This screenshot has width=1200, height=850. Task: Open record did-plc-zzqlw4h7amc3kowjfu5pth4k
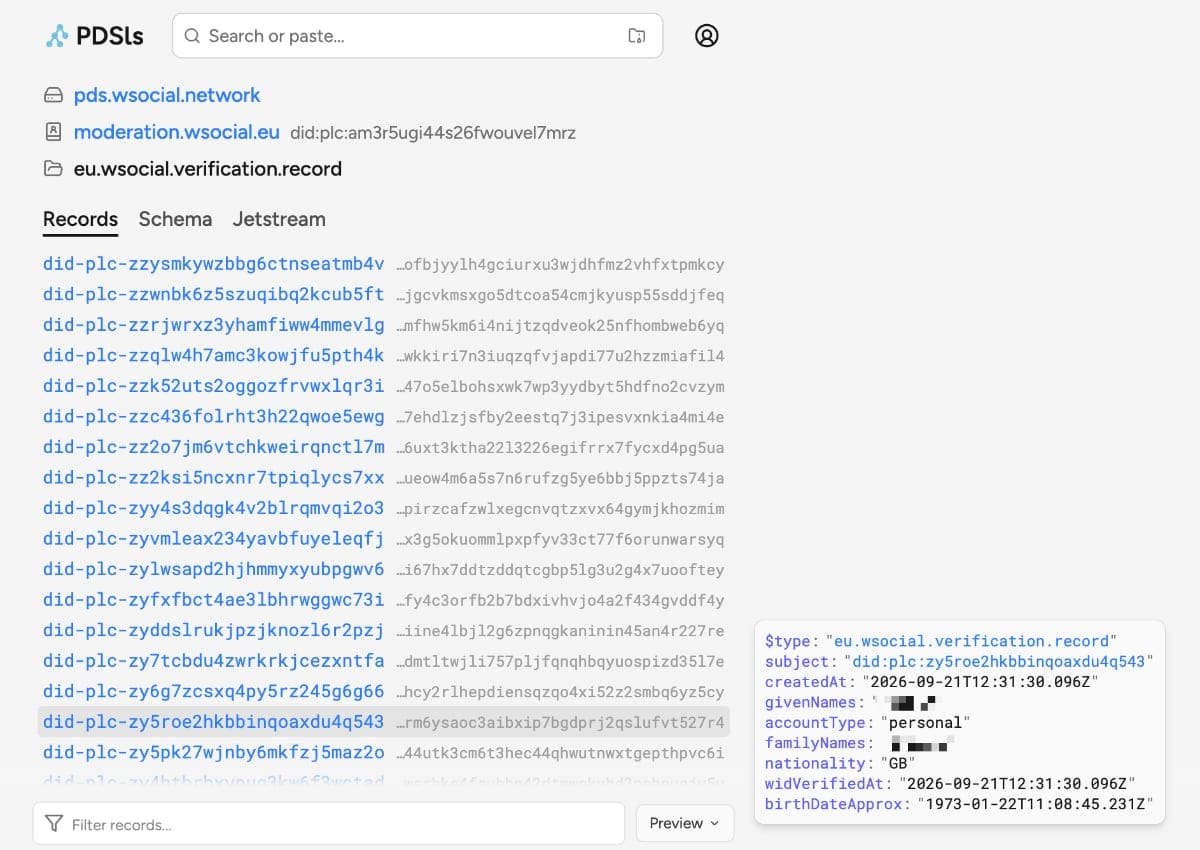[213, 355]
